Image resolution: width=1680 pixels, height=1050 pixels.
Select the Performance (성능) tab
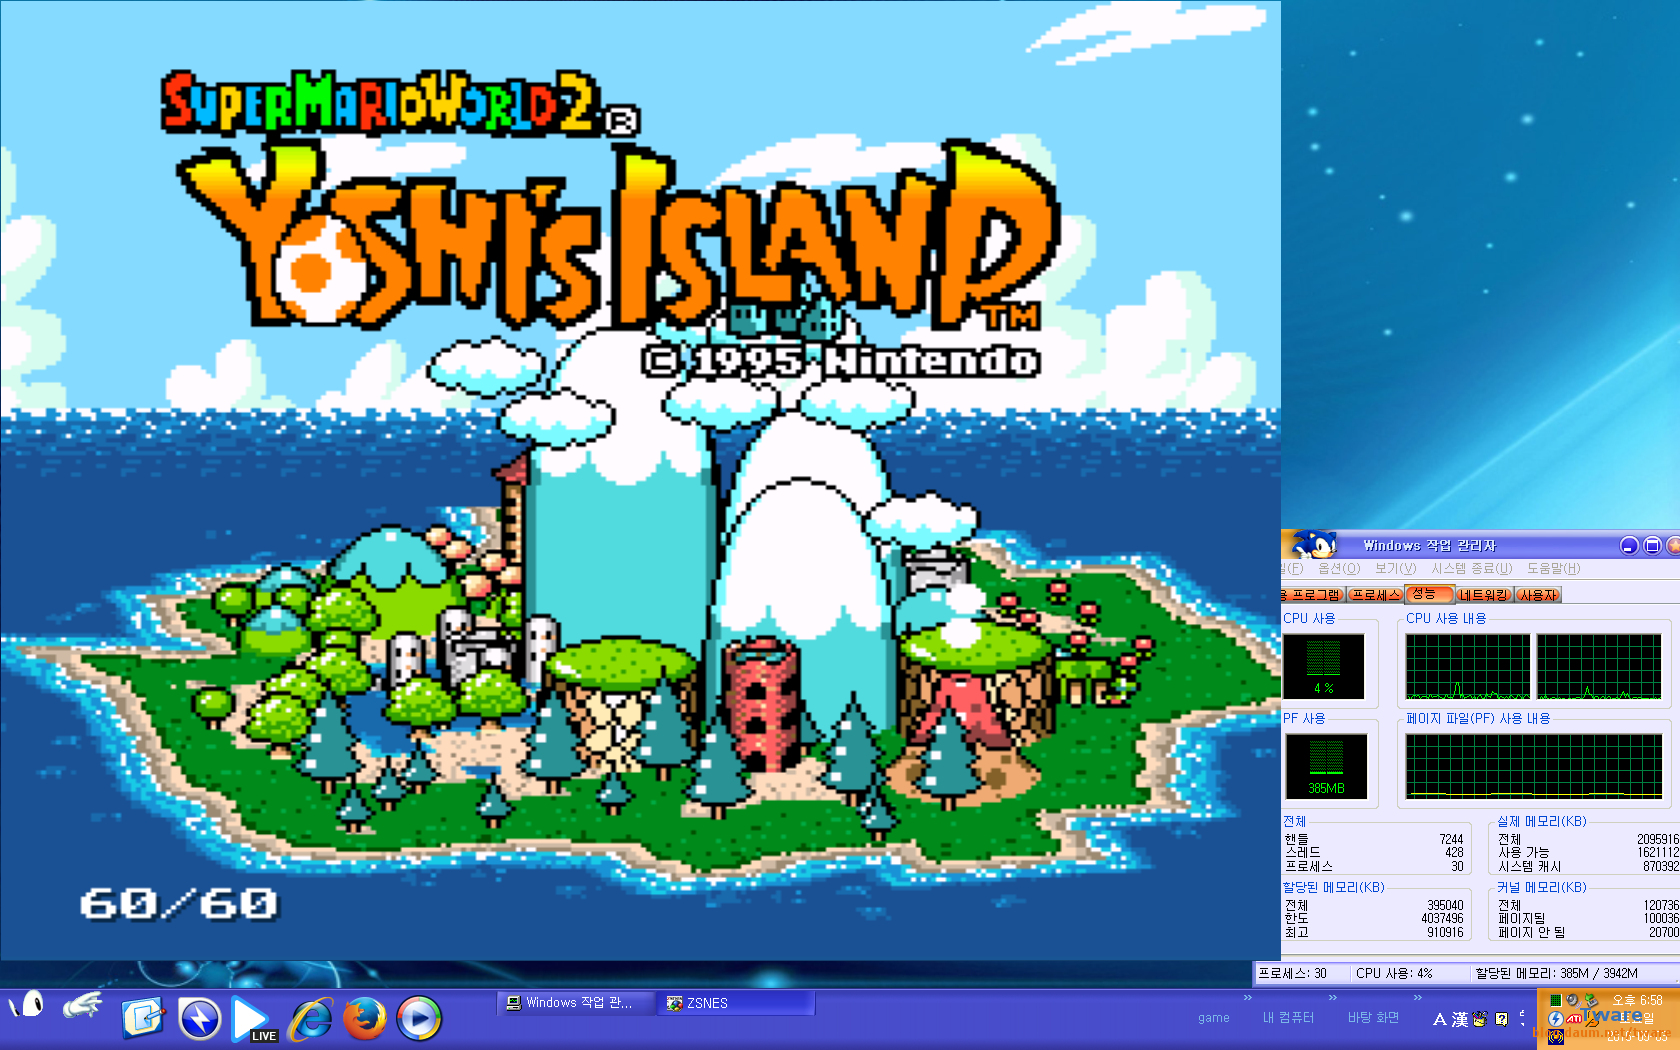(x=1428, y=594)
